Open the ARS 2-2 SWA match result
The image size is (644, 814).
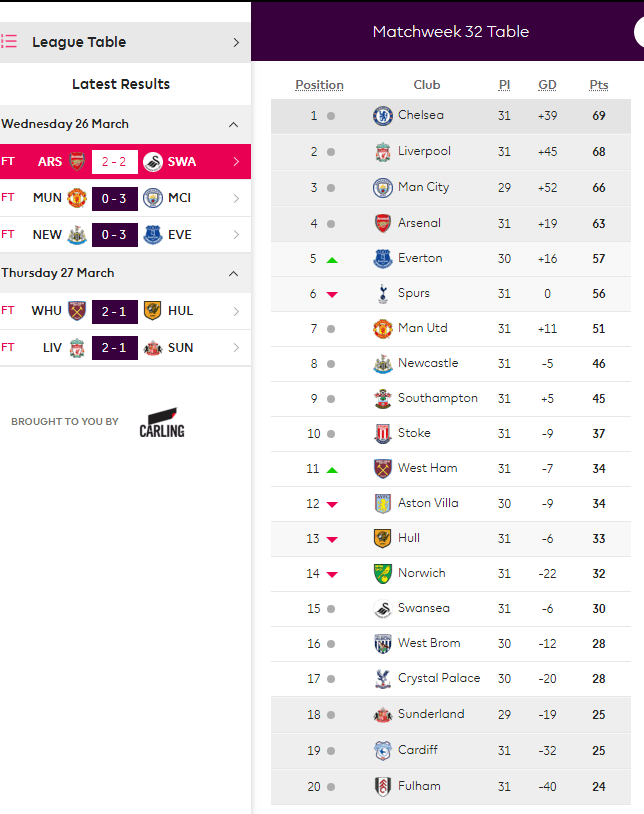[125, 161]
